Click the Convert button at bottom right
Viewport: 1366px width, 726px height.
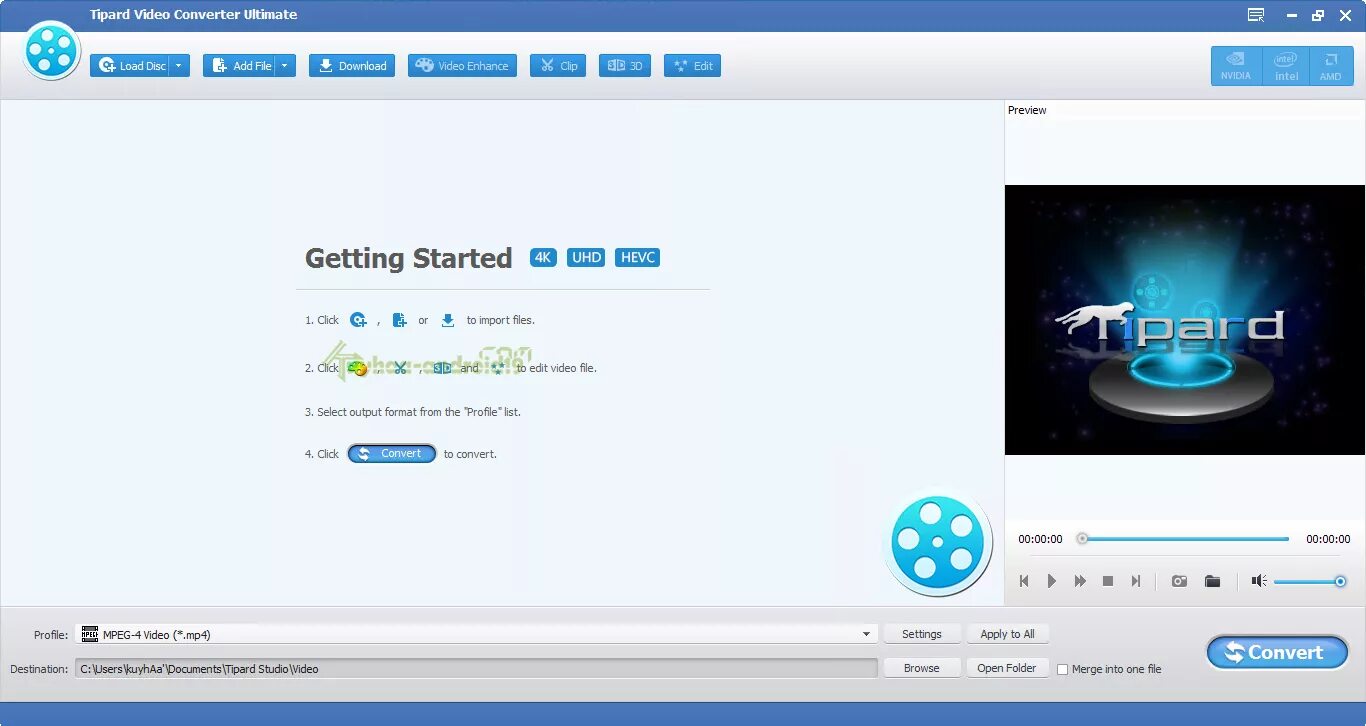point(1277,652)
